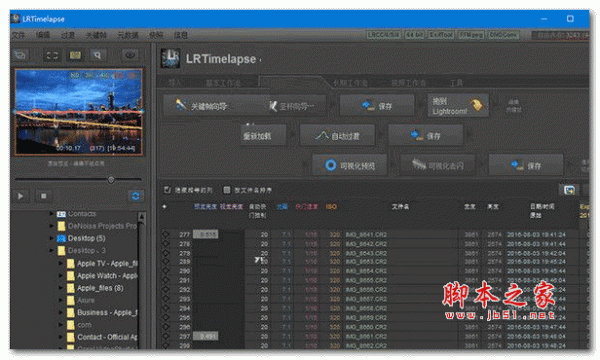Viewport: 600px width, 360px height.
Task: Start preview with the play button
Action: [20, 196]
